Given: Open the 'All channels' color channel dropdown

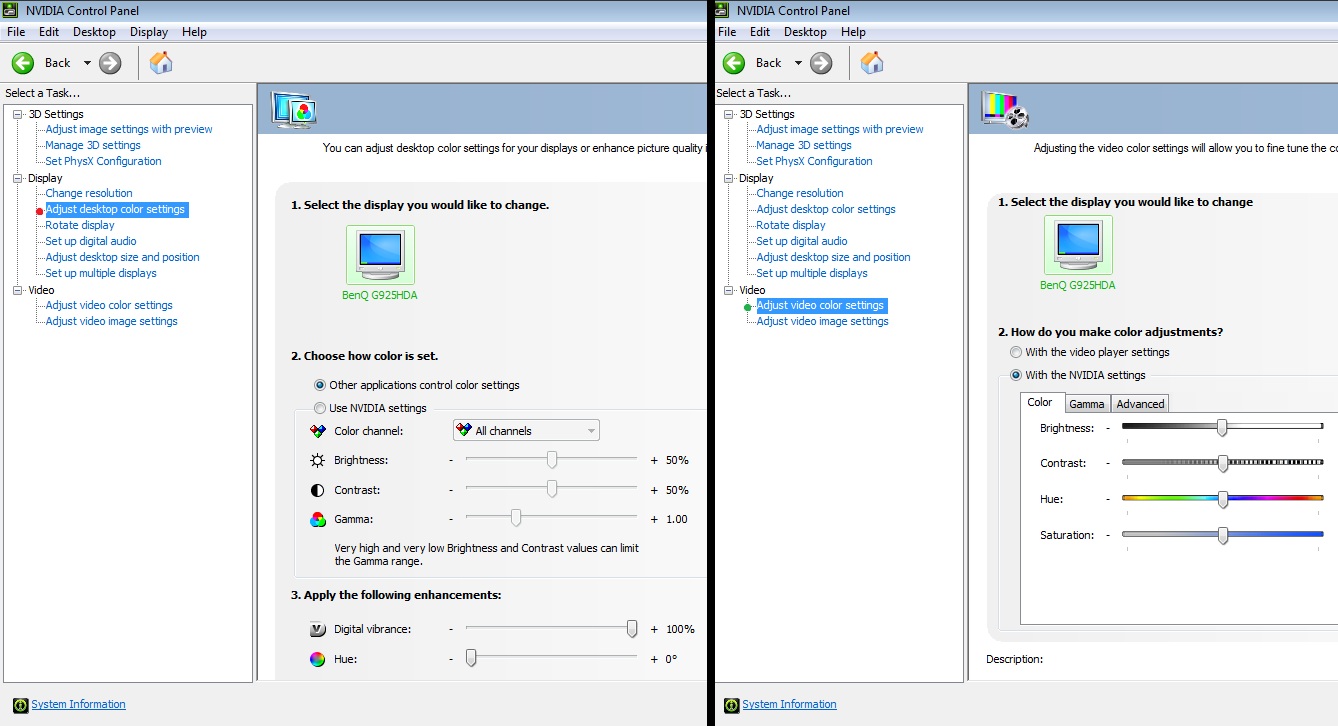Looking at the screenshot, I should [x=526, y=431].
